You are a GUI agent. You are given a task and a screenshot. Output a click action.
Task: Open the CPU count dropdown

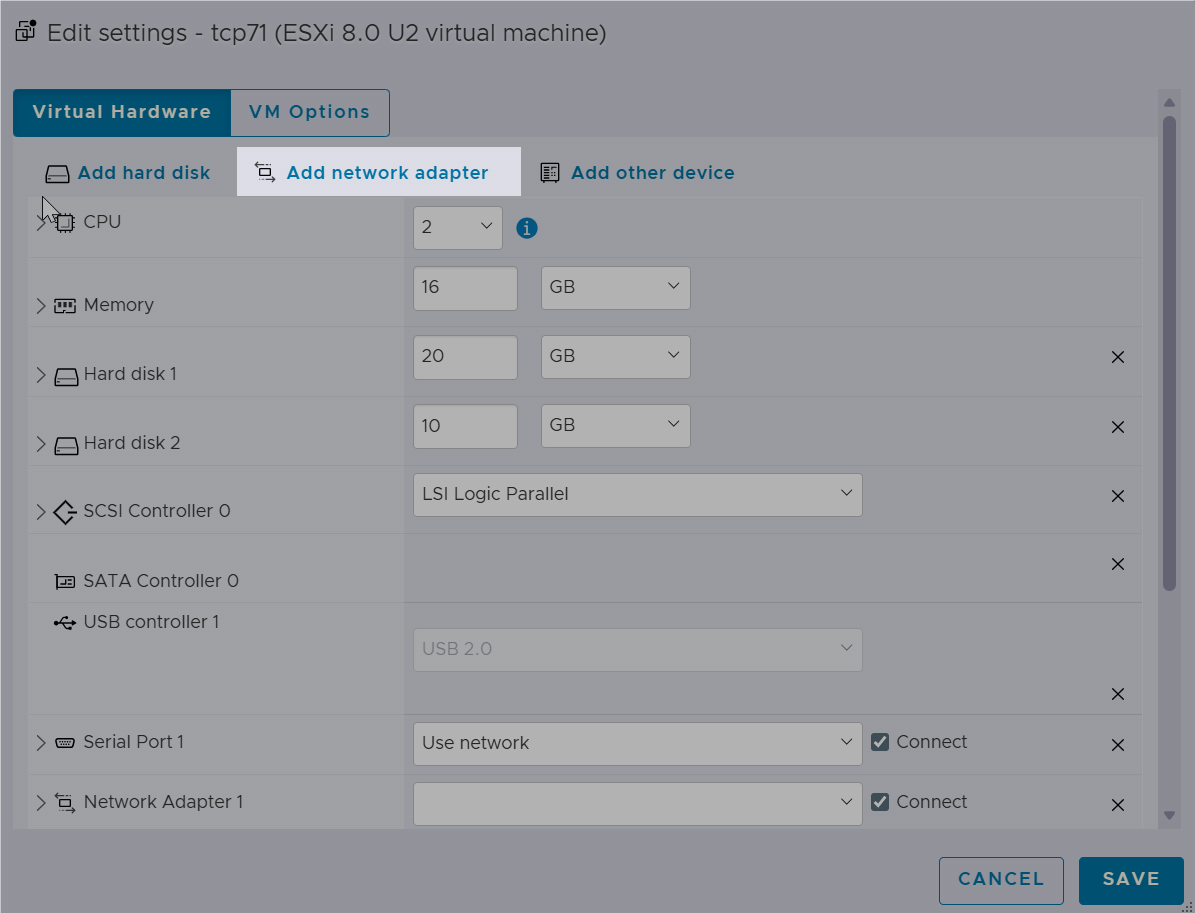click(x=457, y=227)
